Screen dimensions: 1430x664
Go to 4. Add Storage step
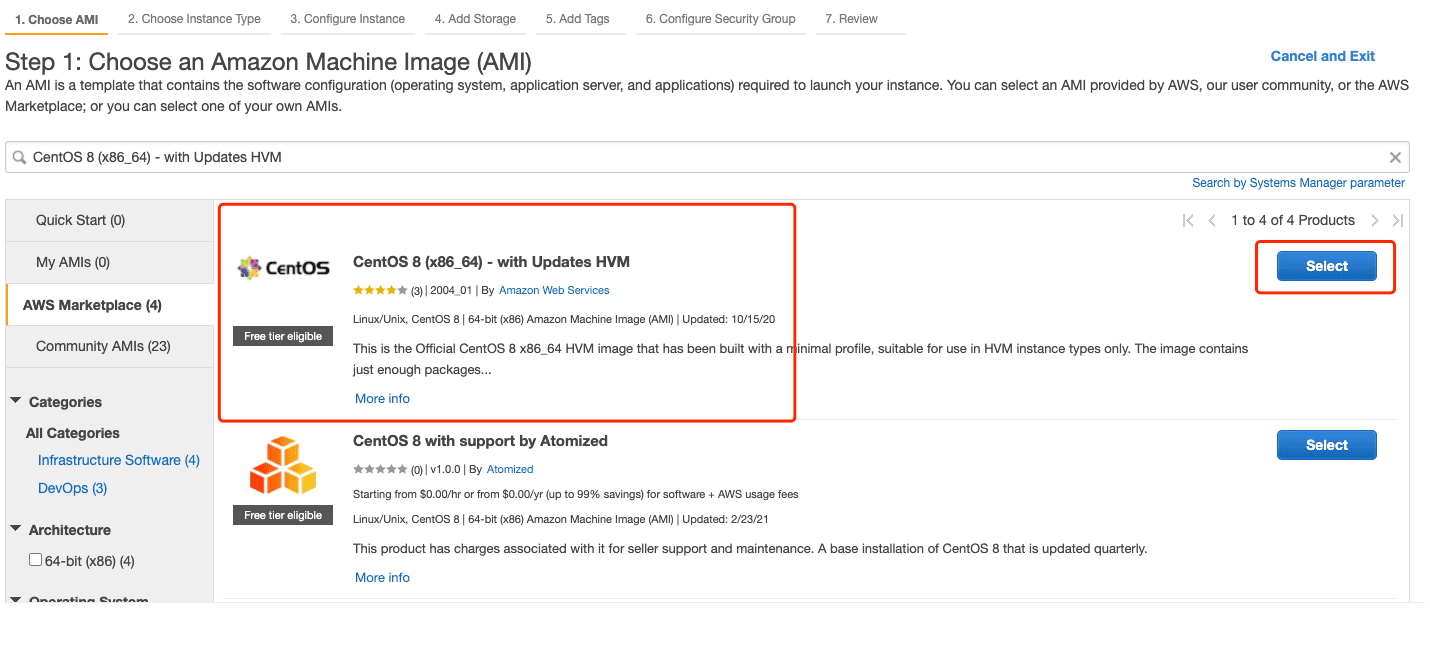(475, 19)
